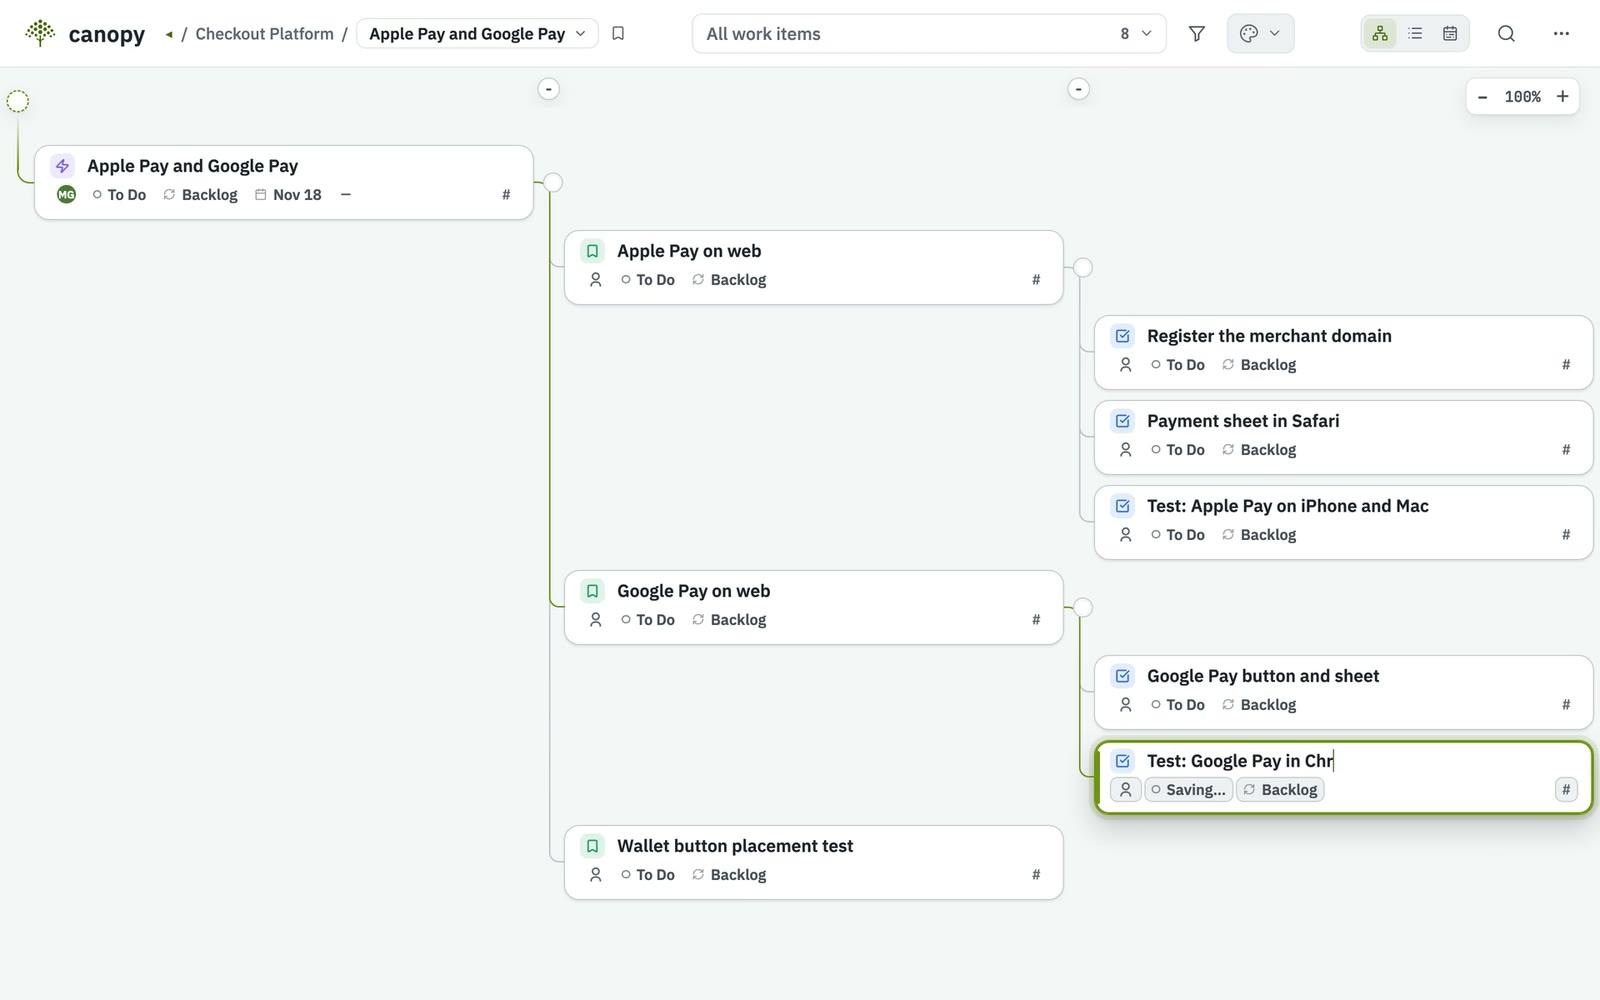
Task: Click story icon on Apple Pay on web
Action: (592, 251)
